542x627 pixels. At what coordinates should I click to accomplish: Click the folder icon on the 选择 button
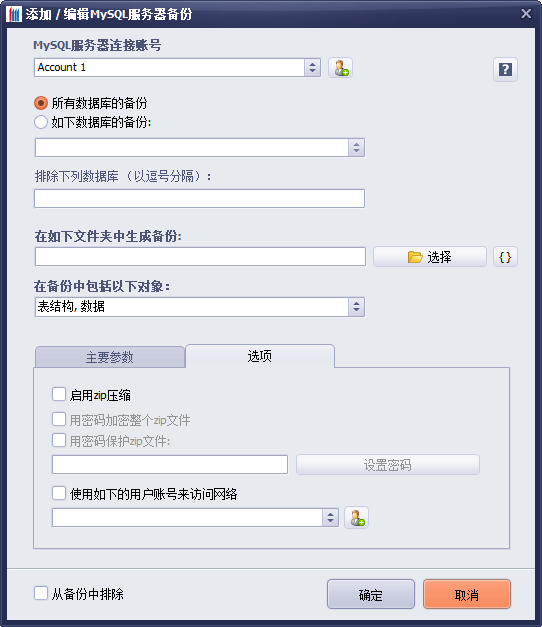point(415,257)
